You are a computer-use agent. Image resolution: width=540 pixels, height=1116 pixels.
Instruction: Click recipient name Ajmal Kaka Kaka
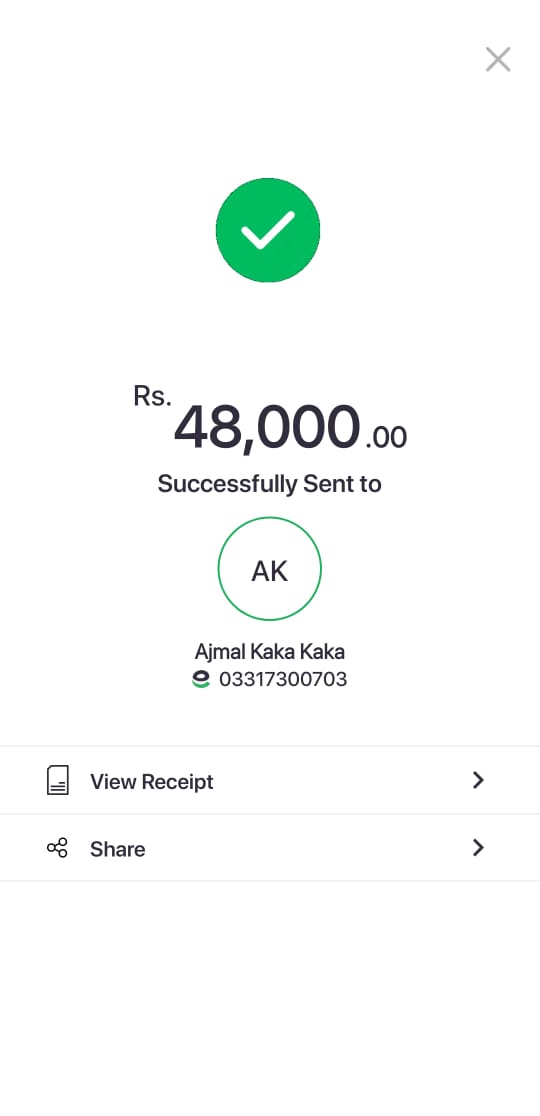click(270, 651)
